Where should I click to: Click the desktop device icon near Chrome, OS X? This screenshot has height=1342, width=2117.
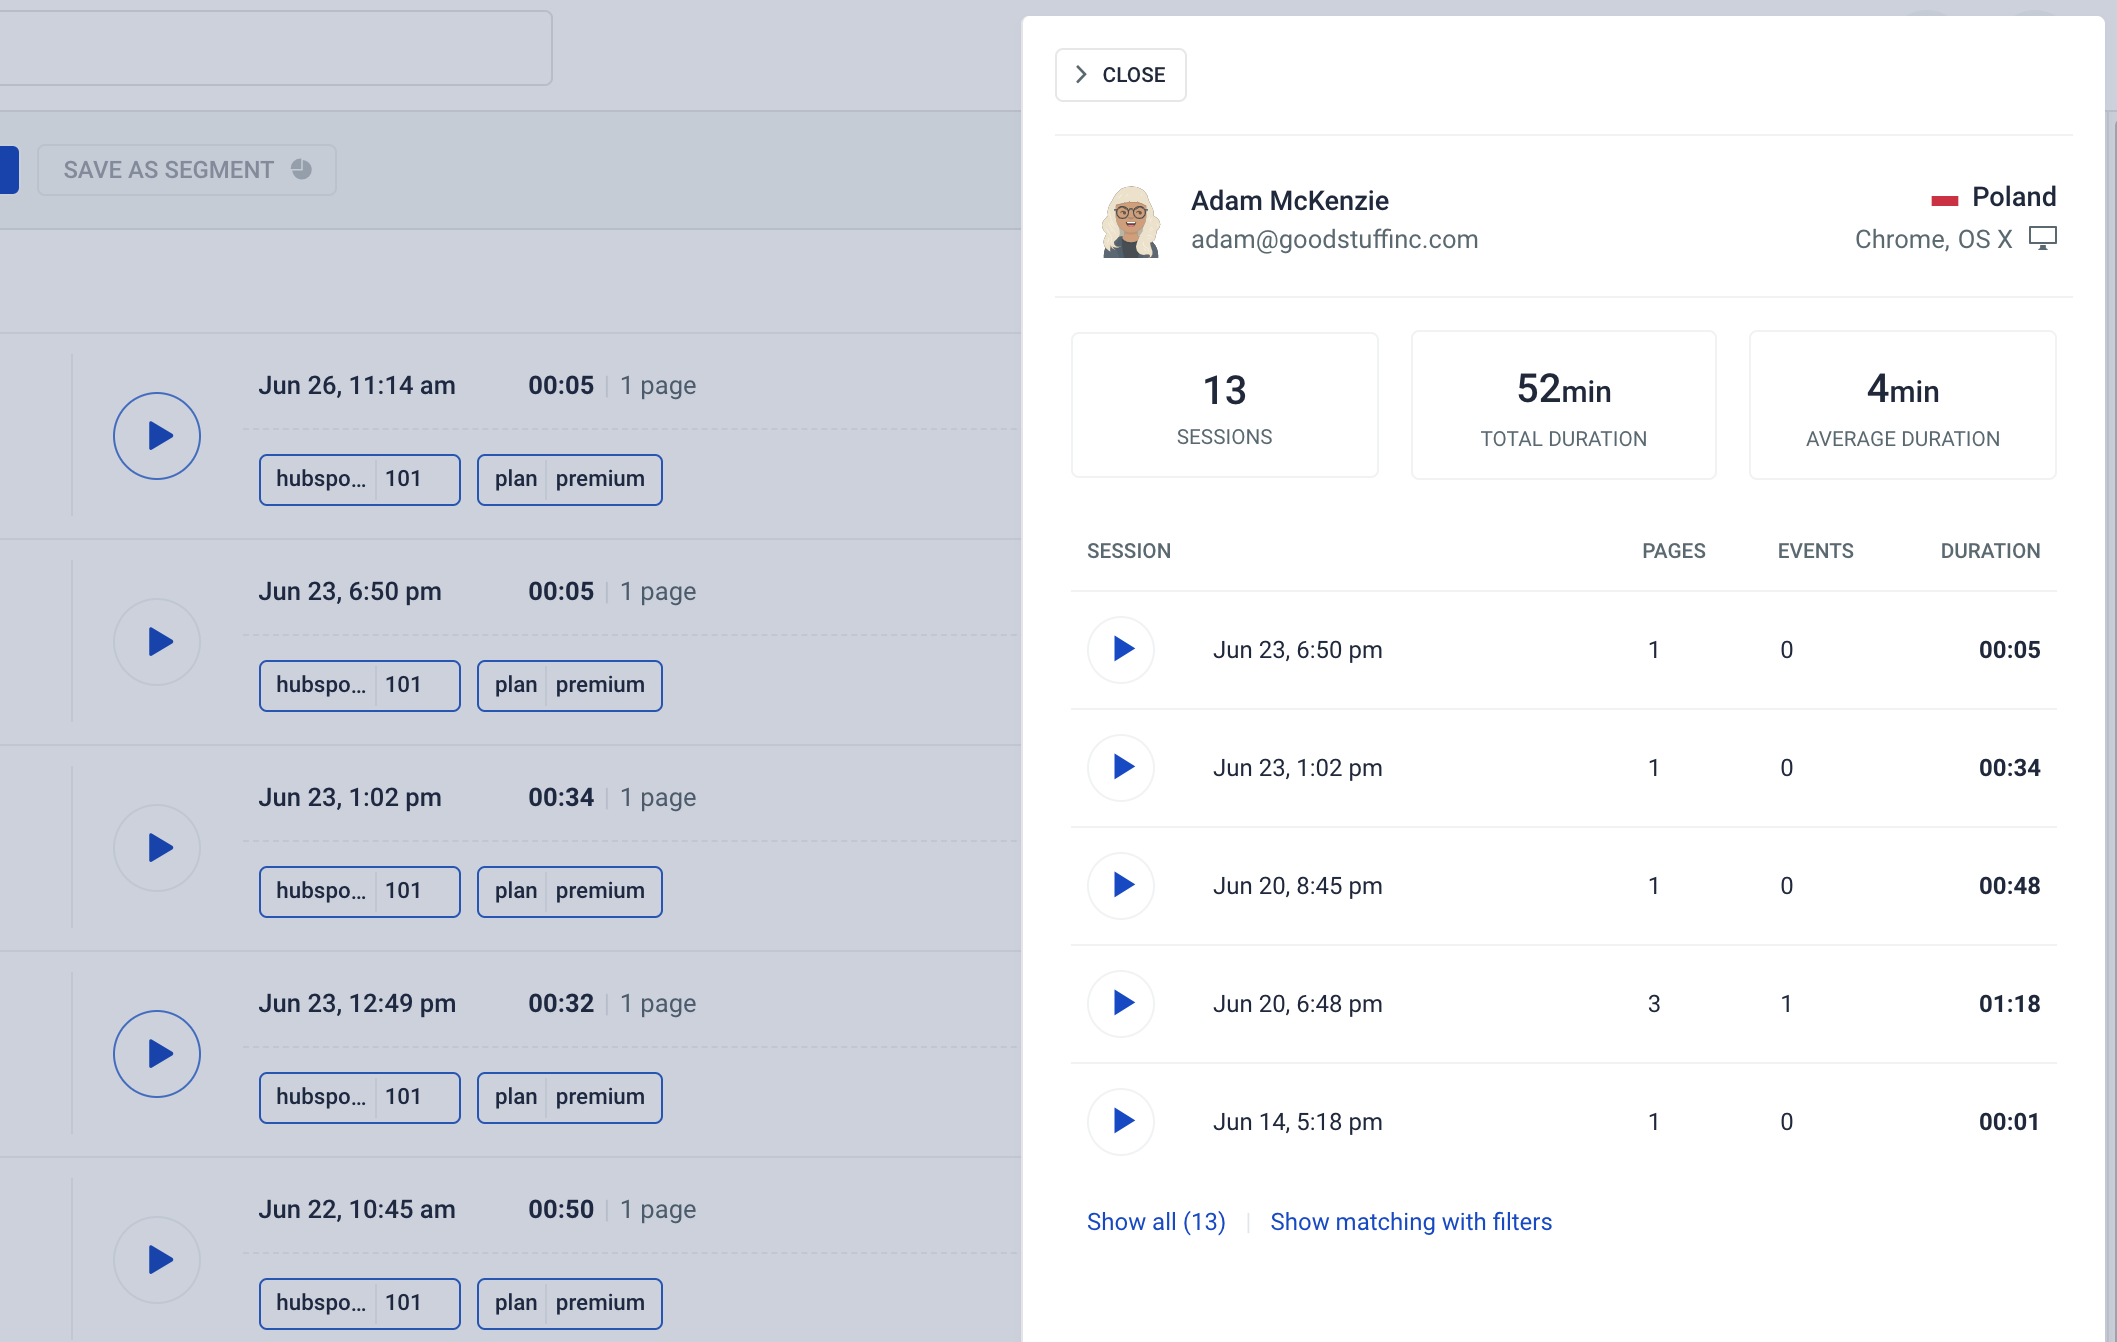pyautogui.click(x=2042, y=238)
